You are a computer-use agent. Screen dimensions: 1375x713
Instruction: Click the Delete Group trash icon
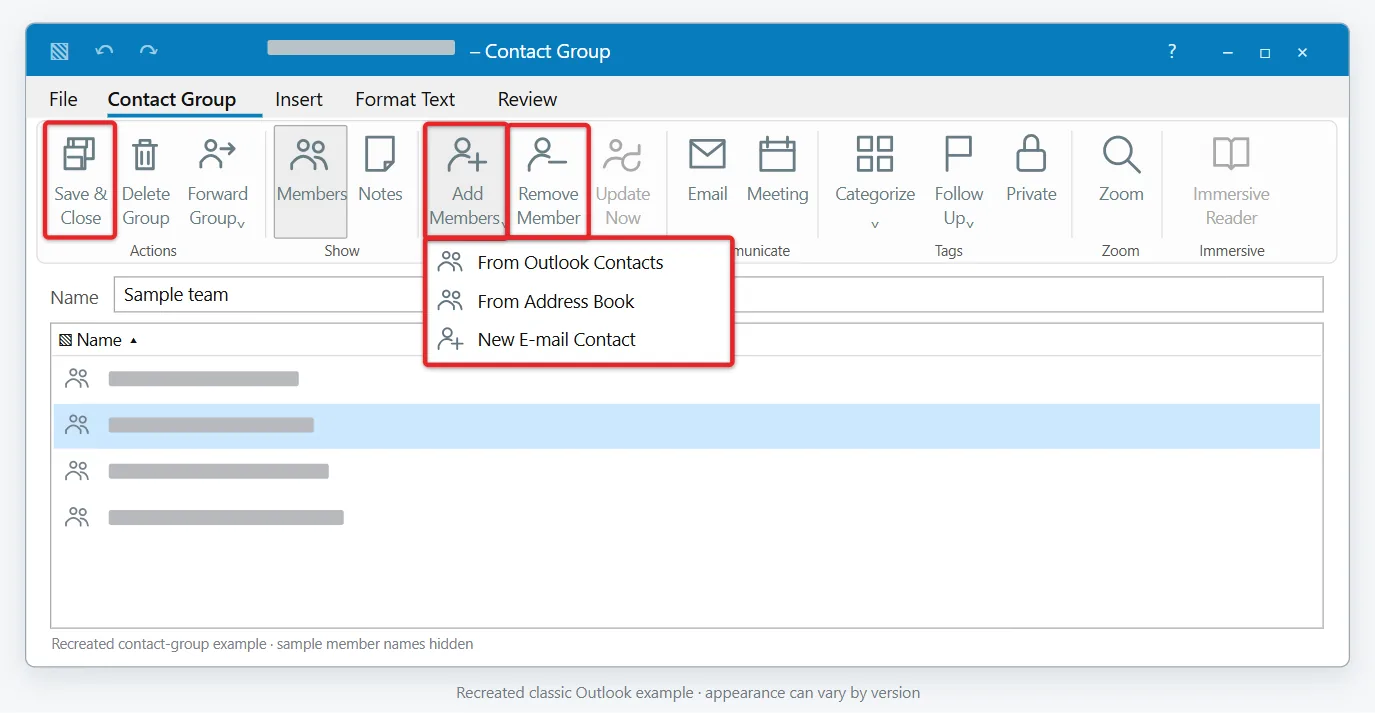pos(146,155)
